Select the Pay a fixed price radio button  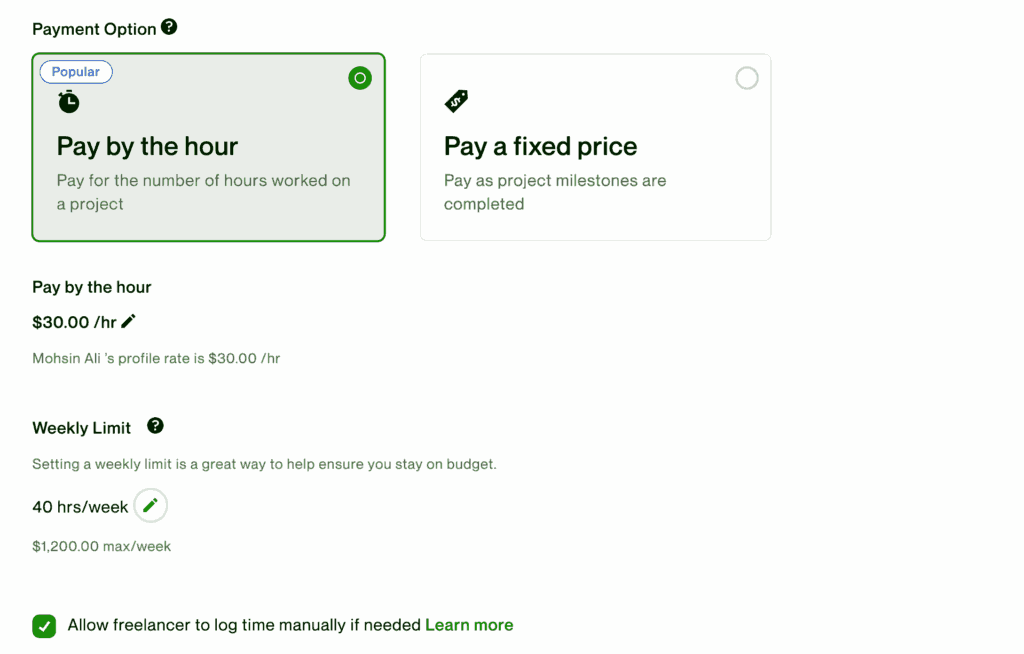coord(747,78)
